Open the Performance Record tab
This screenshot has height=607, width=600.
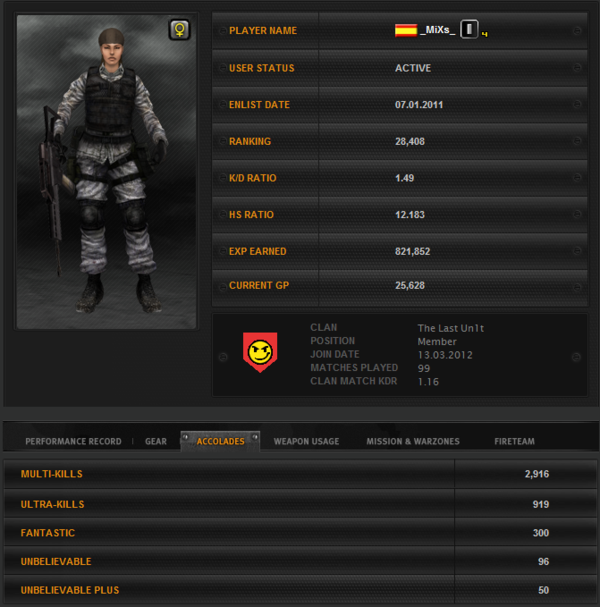coord(73,441)
